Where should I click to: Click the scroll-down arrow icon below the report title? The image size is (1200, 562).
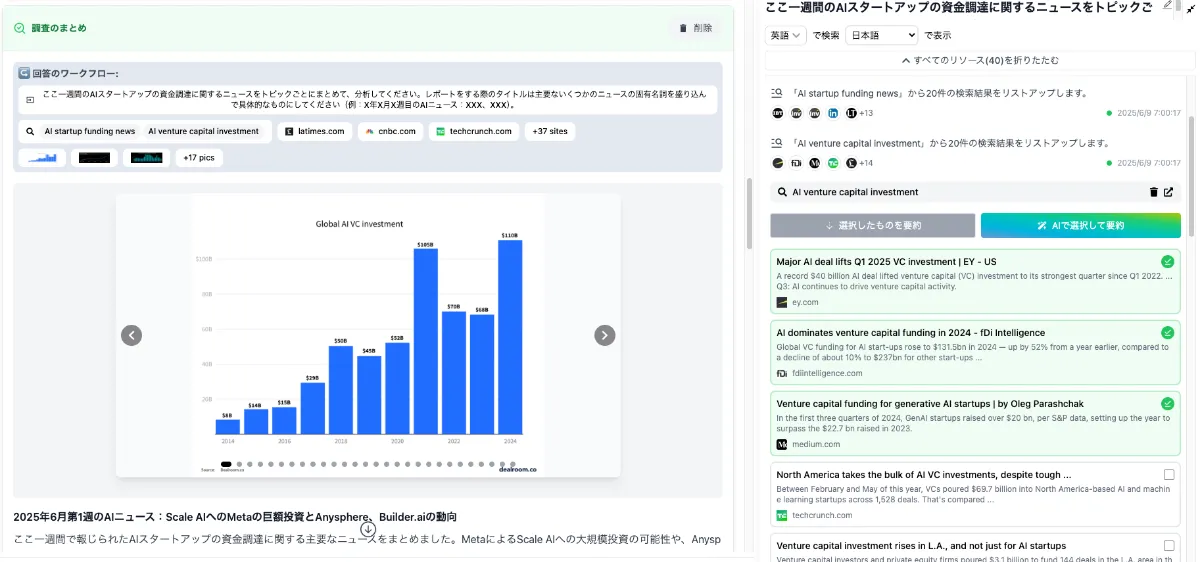pos(368,529)
